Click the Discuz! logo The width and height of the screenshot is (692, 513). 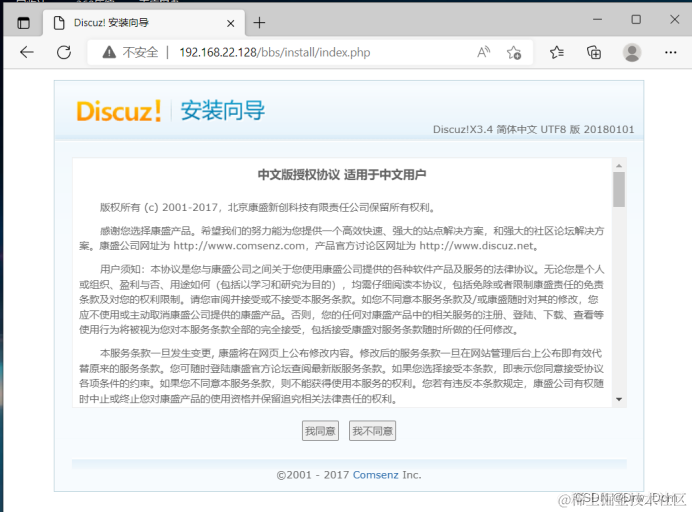[119, 111]
